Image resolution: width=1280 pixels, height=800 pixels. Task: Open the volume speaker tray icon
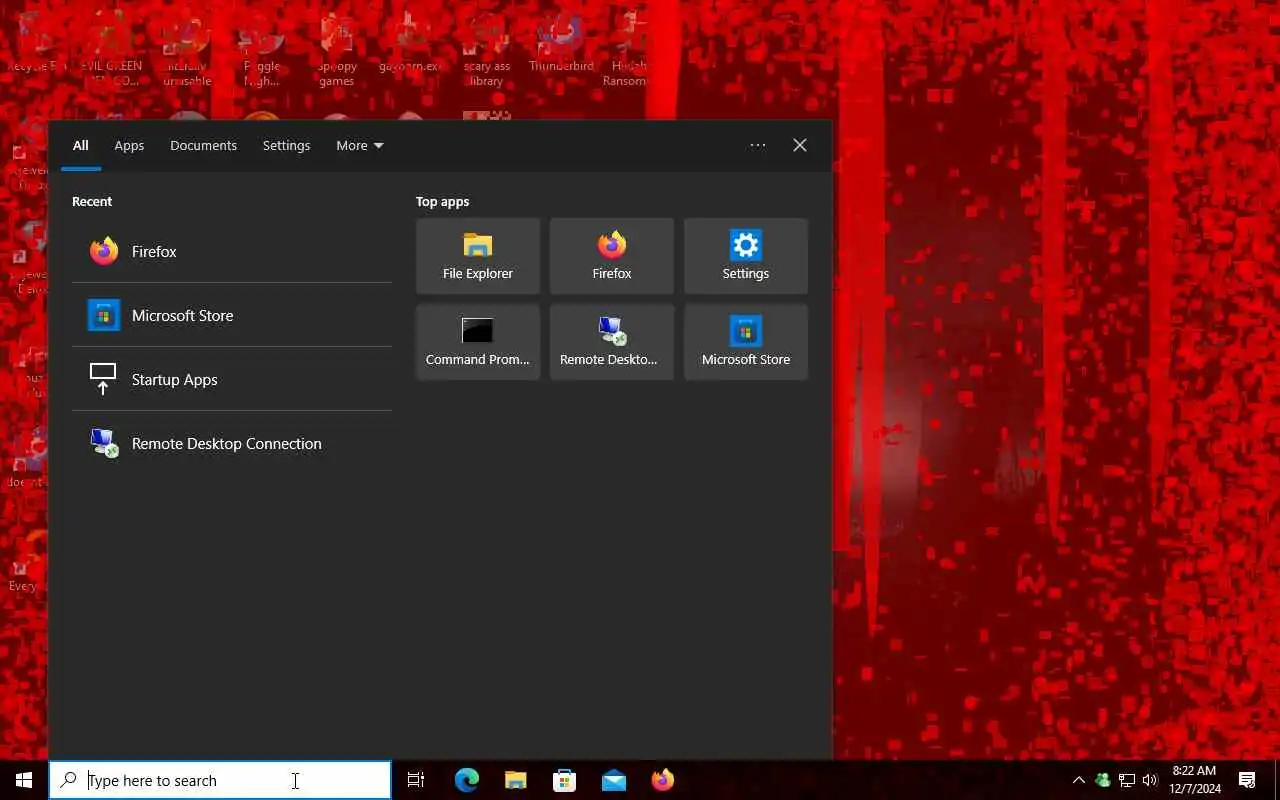coord(1150,780)
